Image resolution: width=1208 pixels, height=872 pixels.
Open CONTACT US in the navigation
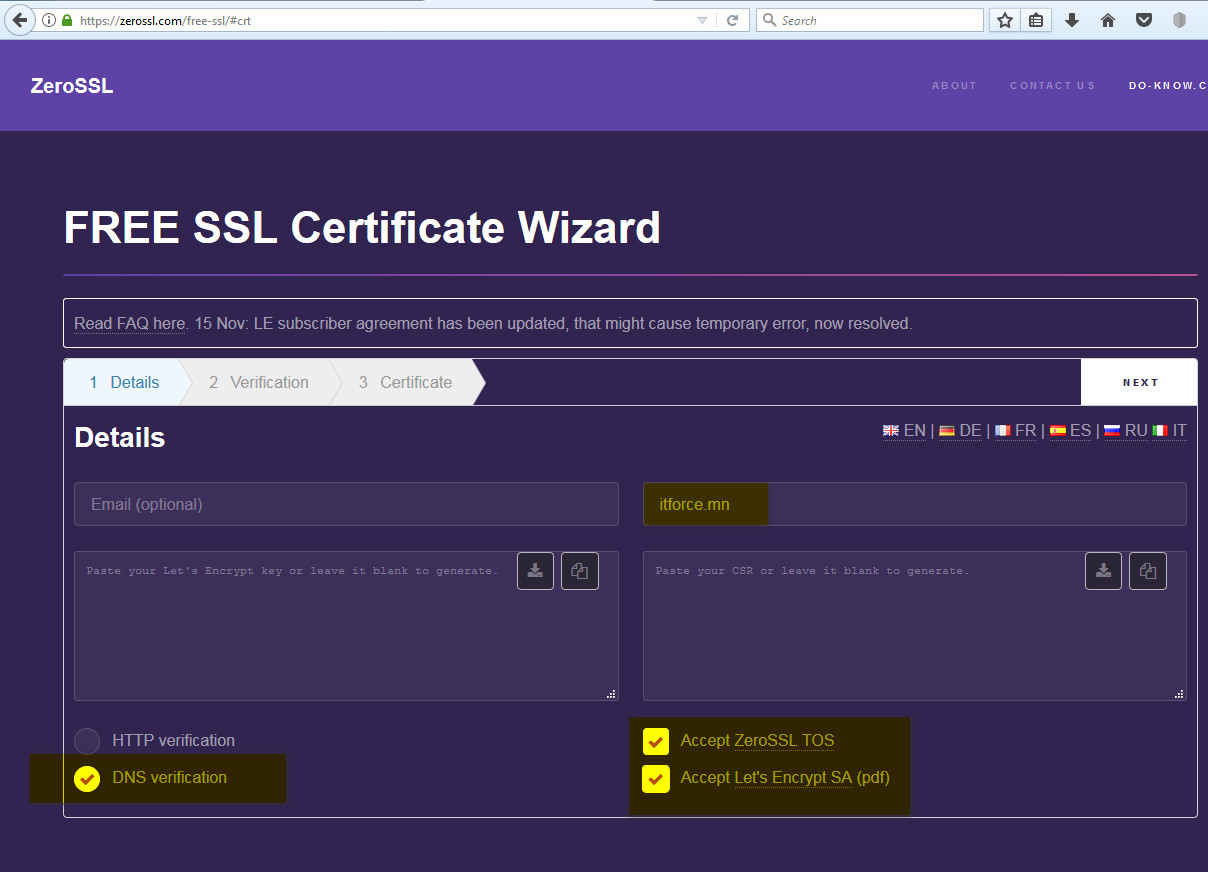click(x=1052, y=86)
